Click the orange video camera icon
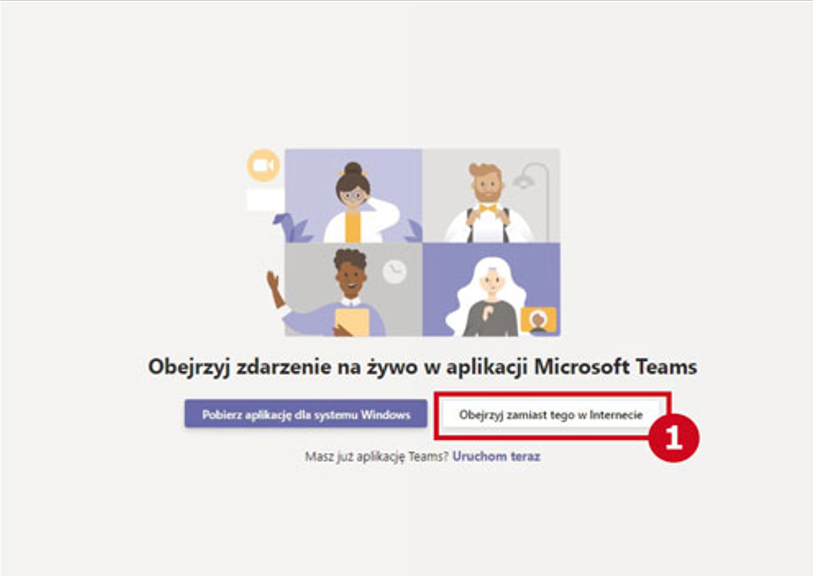813x577 pixels. click(x=263, y=165)
